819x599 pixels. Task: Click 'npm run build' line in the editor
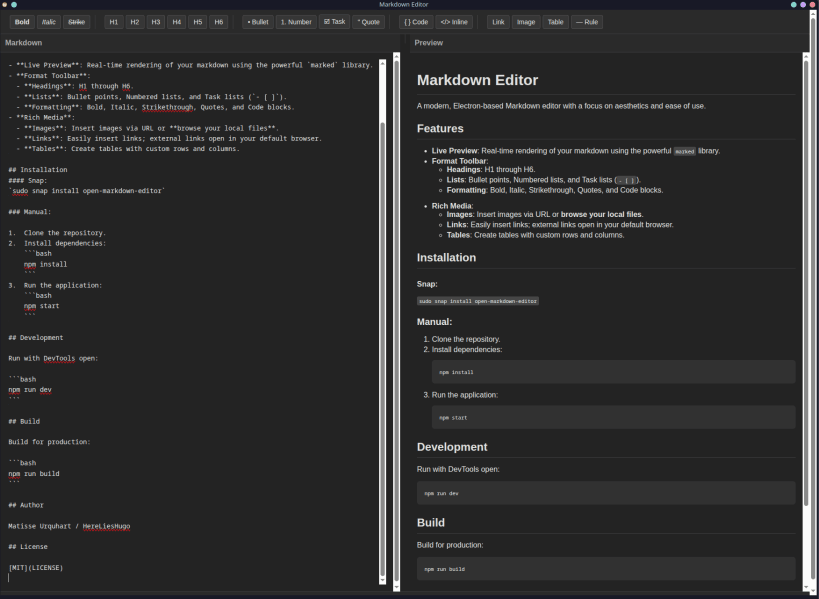tap(33, 474)
